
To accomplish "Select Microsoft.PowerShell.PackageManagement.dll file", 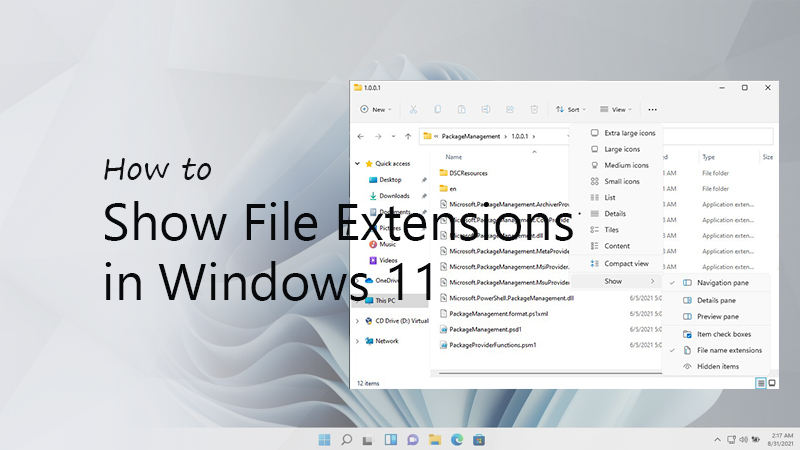I will pos(511,298).
